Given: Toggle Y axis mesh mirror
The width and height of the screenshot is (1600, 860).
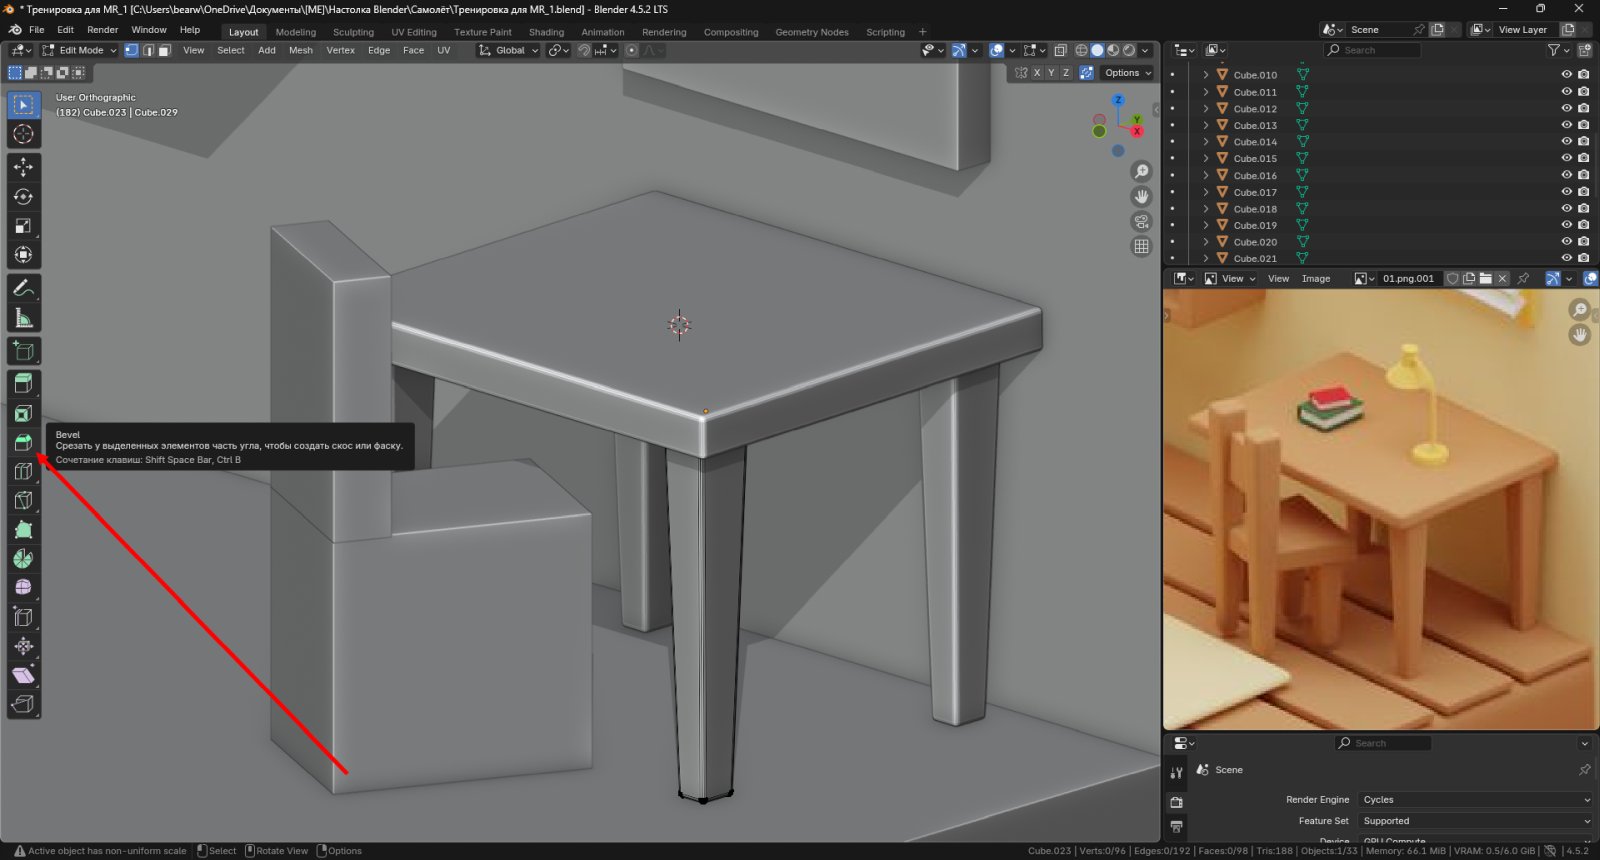Looking at the screenshot, I should (x=1051, y=73).
